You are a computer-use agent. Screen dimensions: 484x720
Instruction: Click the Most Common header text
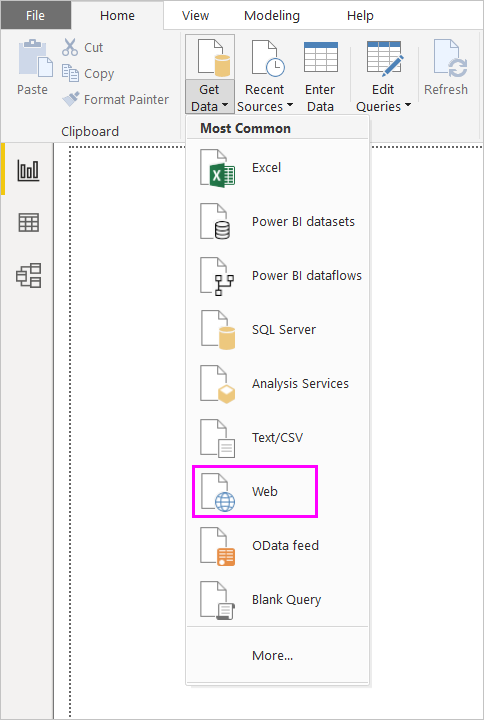point(246,128)
